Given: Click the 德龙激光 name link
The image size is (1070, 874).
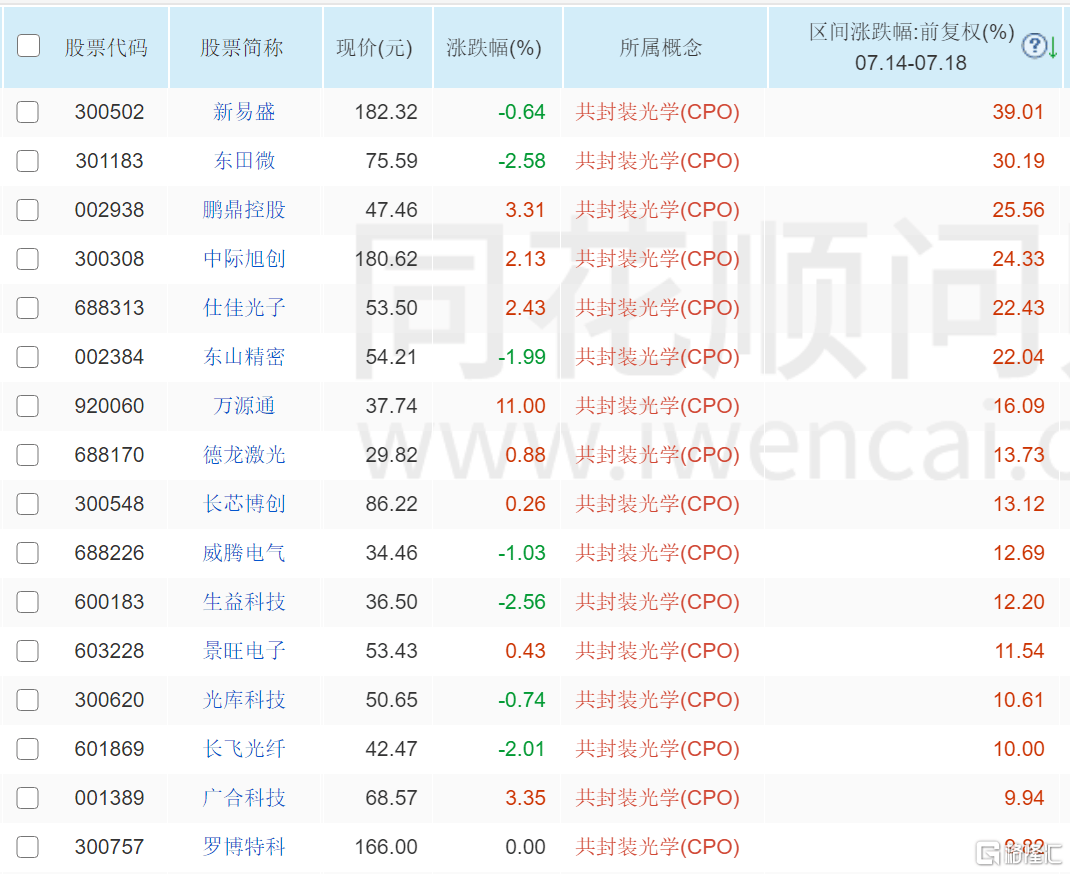Looking at the screenshot, I should pos(245,455).
